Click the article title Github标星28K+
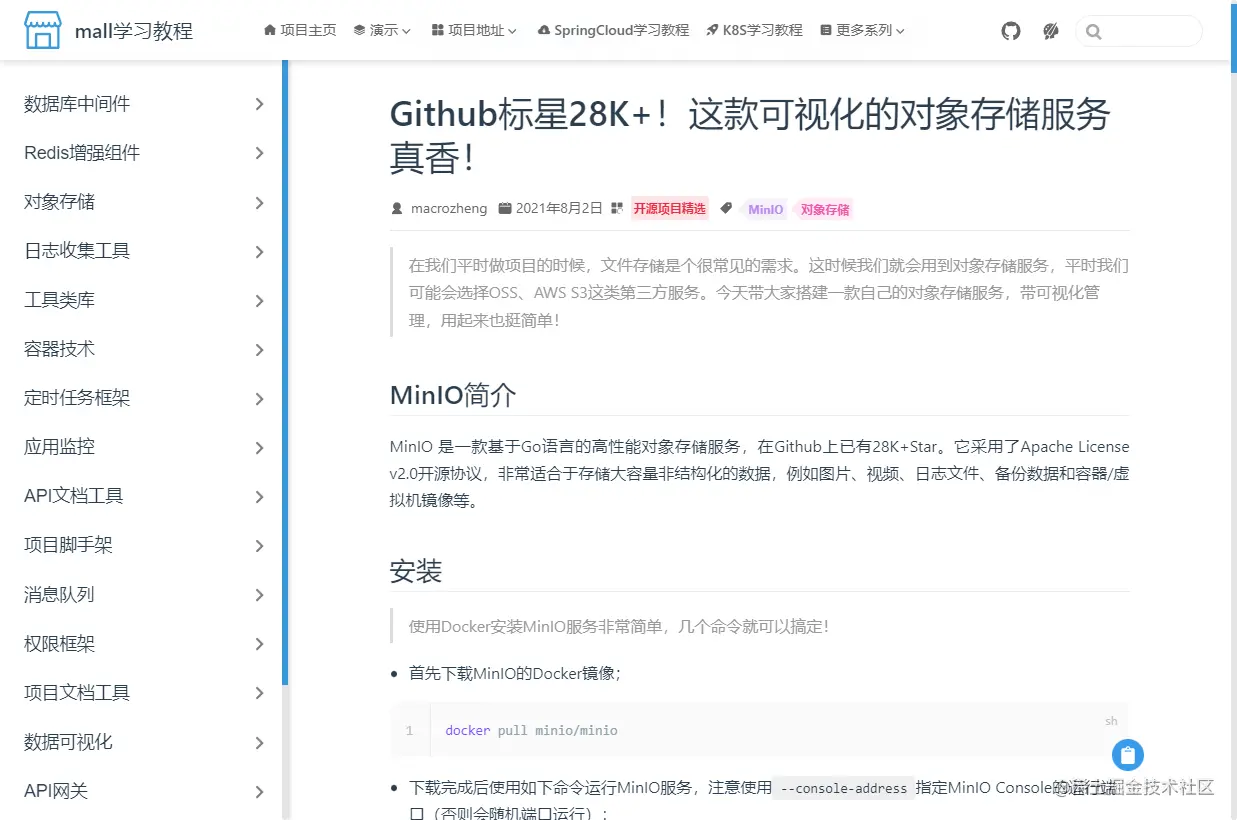The height and width of the screenshot is (820, 1237). pyautogui.click(x=750, y=136)
